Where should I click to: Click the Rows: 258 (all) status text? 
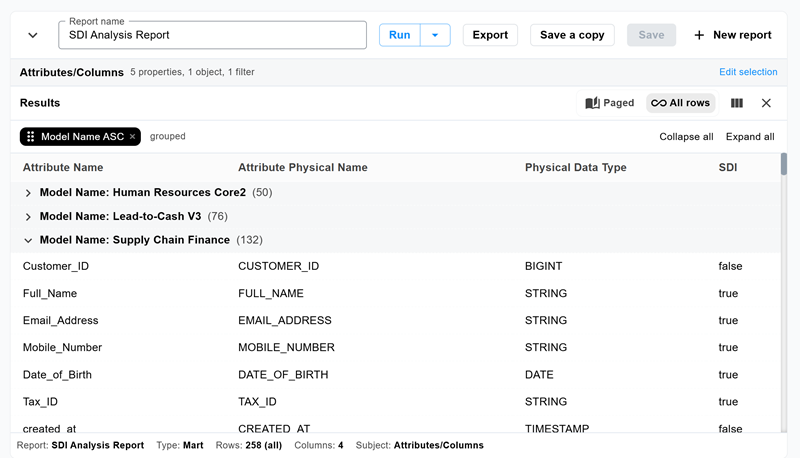[248, 445]
